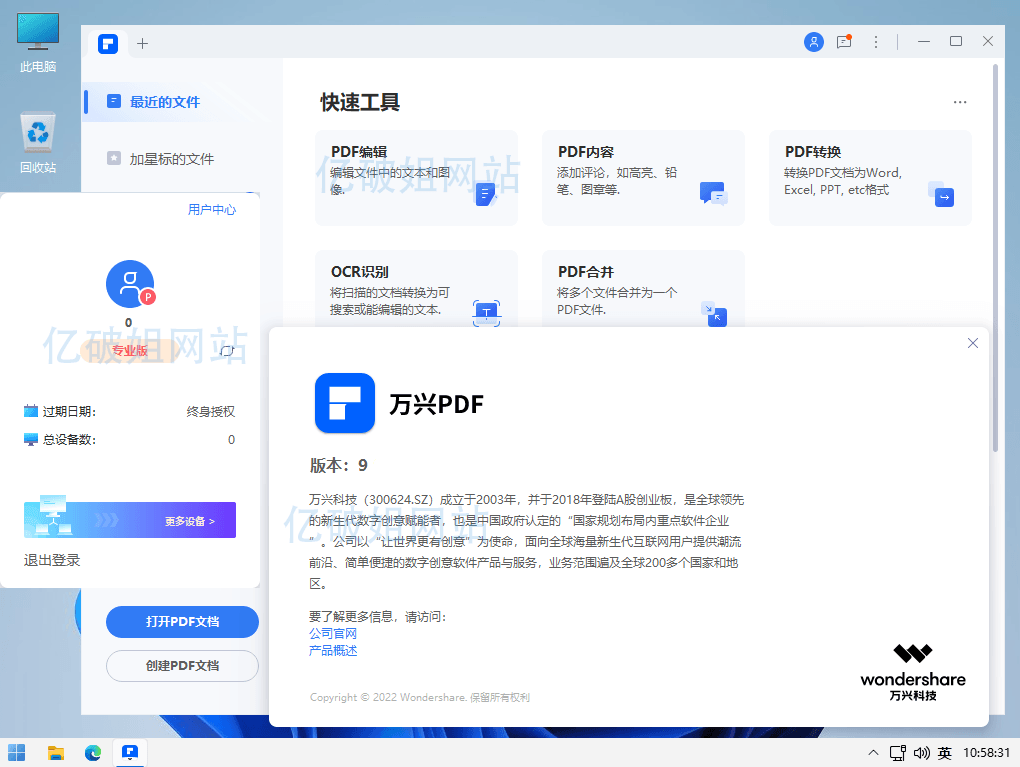Click the calendar icon next to 过期日期

point(31,411)
